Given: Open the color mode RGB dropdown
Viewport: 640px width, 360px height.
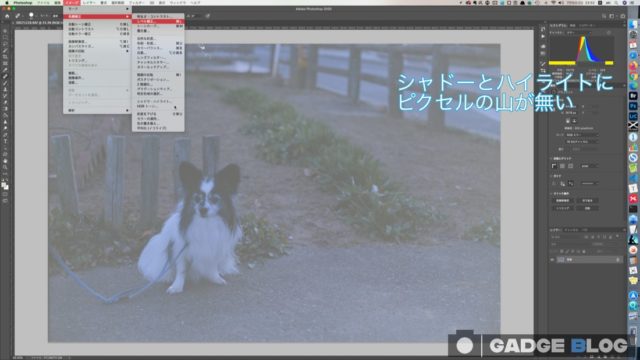Looking at the screenshot, I should pyautogui.click(x=582, y=135).
